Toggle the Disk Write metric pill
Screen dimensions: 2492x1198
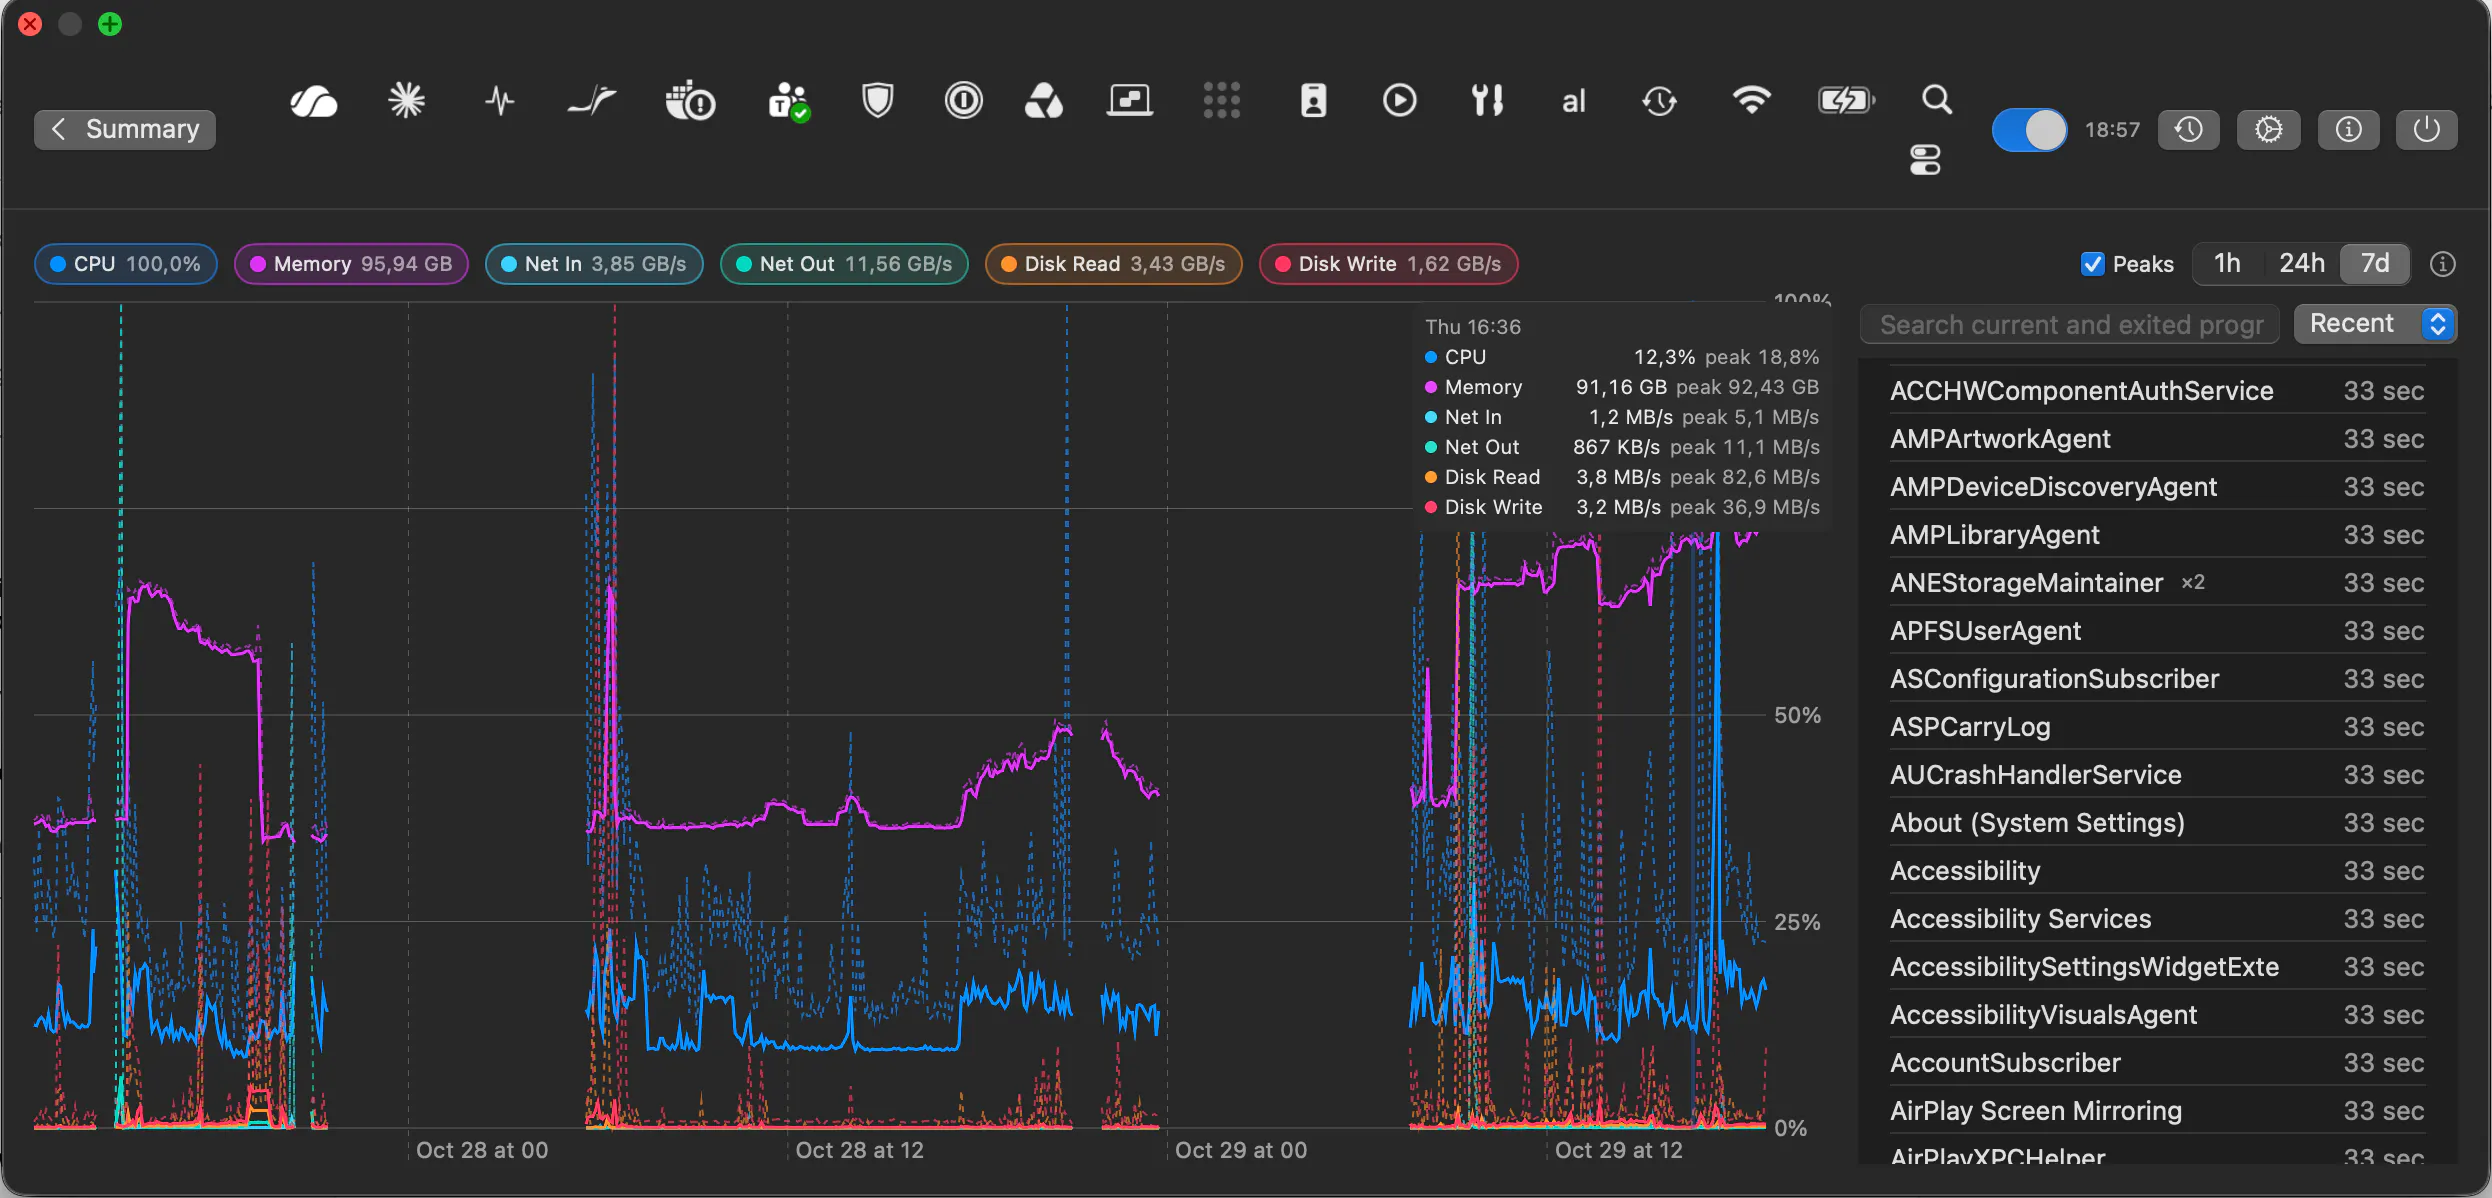1388,264
